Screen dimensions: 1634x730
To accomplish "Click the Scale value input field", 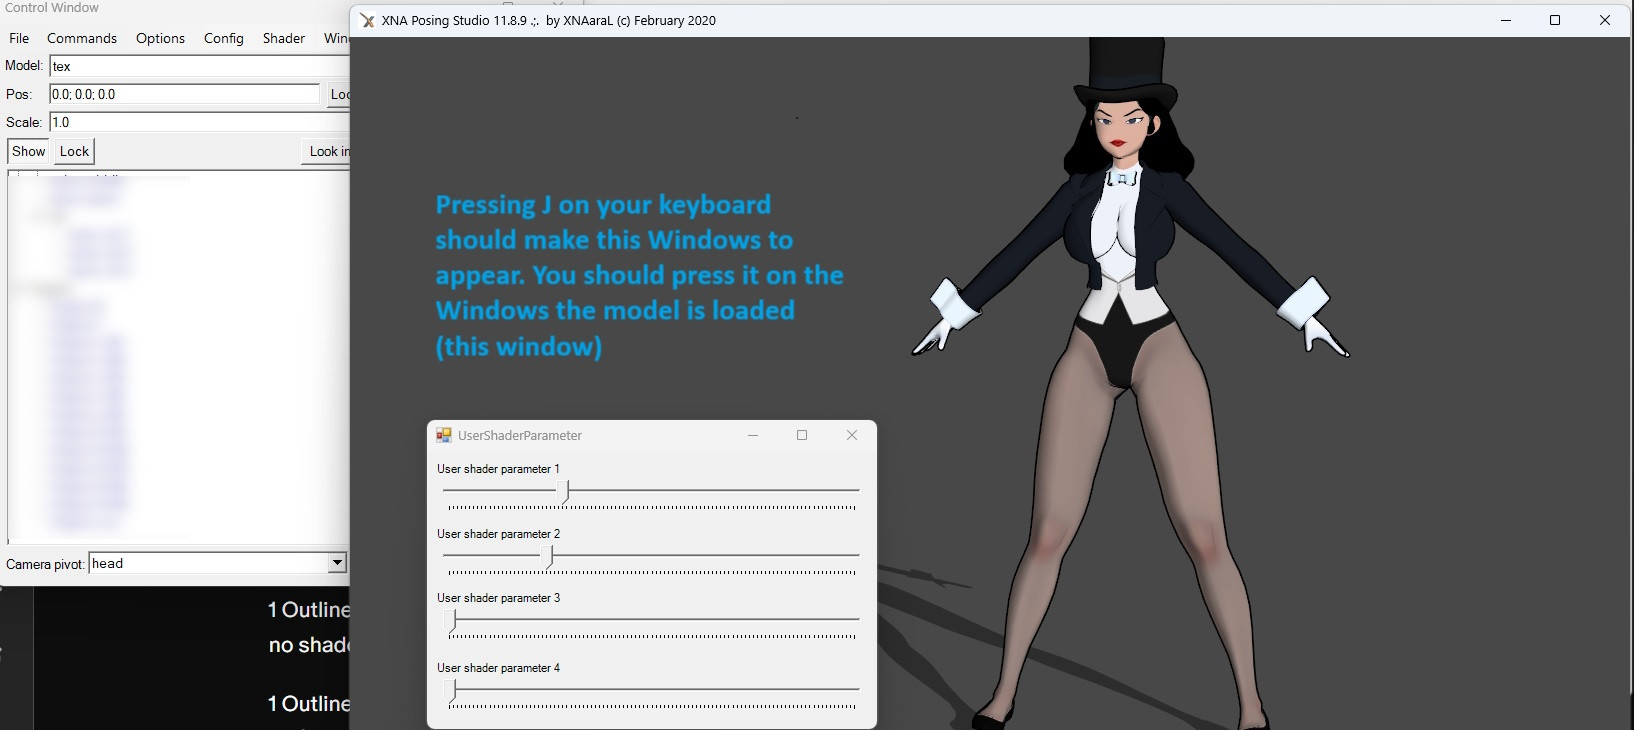I will pos(199,122).
